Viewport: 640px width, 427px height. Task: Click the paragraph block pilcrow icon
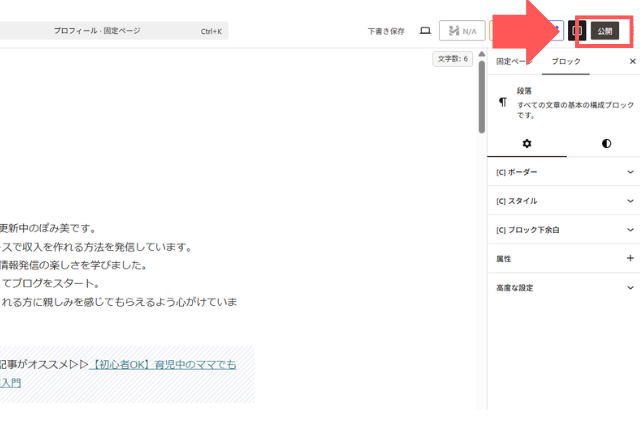coord(503,102)
